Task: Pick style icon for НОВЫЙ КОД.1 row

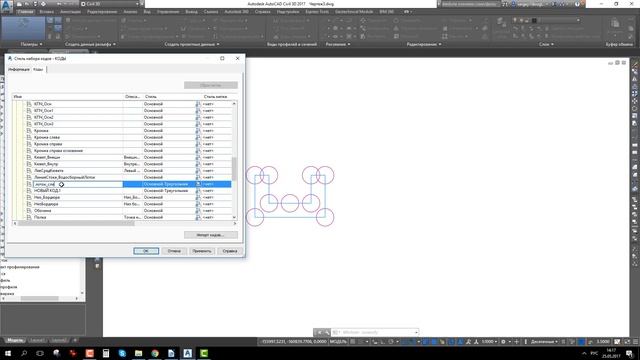Action: [x=198, y=191]
